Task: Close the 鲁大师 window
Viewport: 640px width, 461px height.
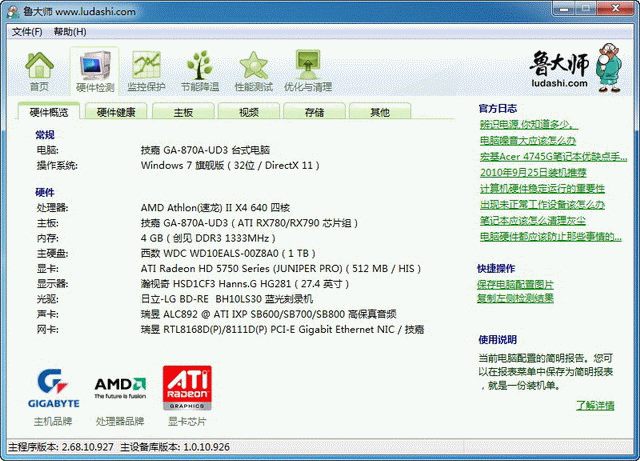Action: point(615,8)
